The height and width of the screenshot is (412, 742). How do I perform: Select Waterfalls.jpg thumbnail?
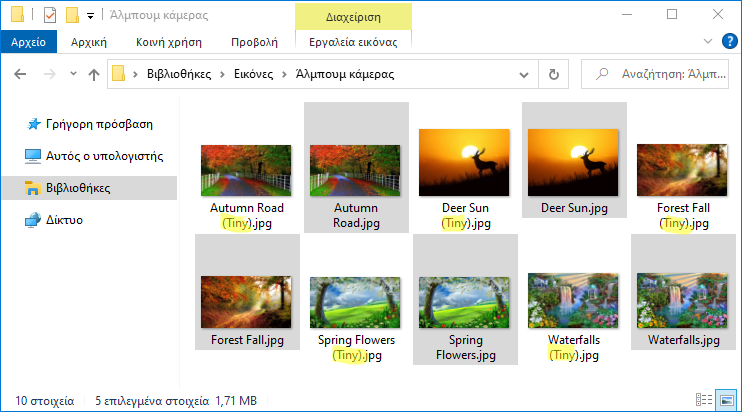point(682,300)
